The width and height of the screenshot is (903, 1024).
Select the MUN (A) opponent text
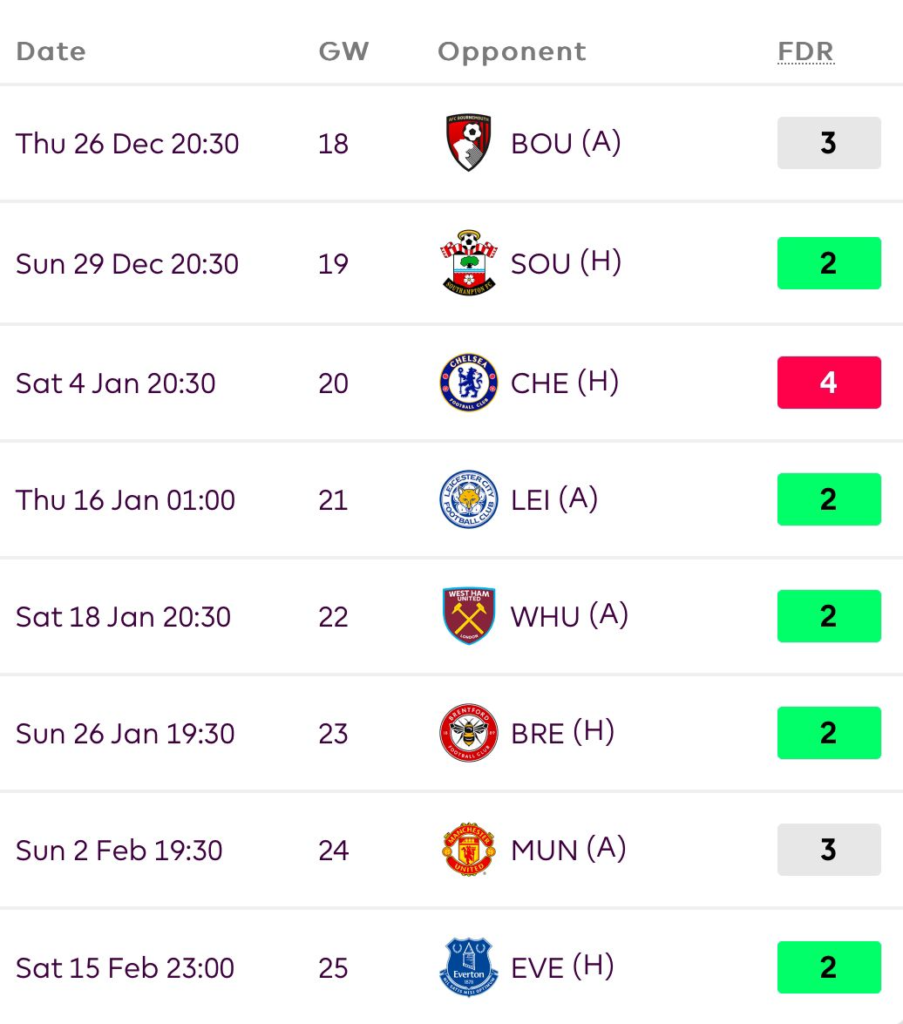click(568, 850)
